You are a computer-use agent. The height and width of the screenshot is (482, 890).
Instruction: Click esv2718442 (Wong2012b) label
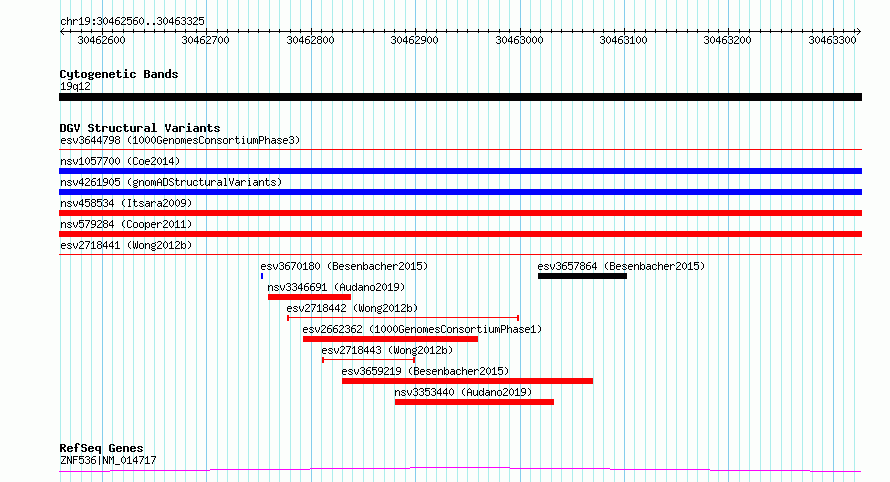point(352,308)
